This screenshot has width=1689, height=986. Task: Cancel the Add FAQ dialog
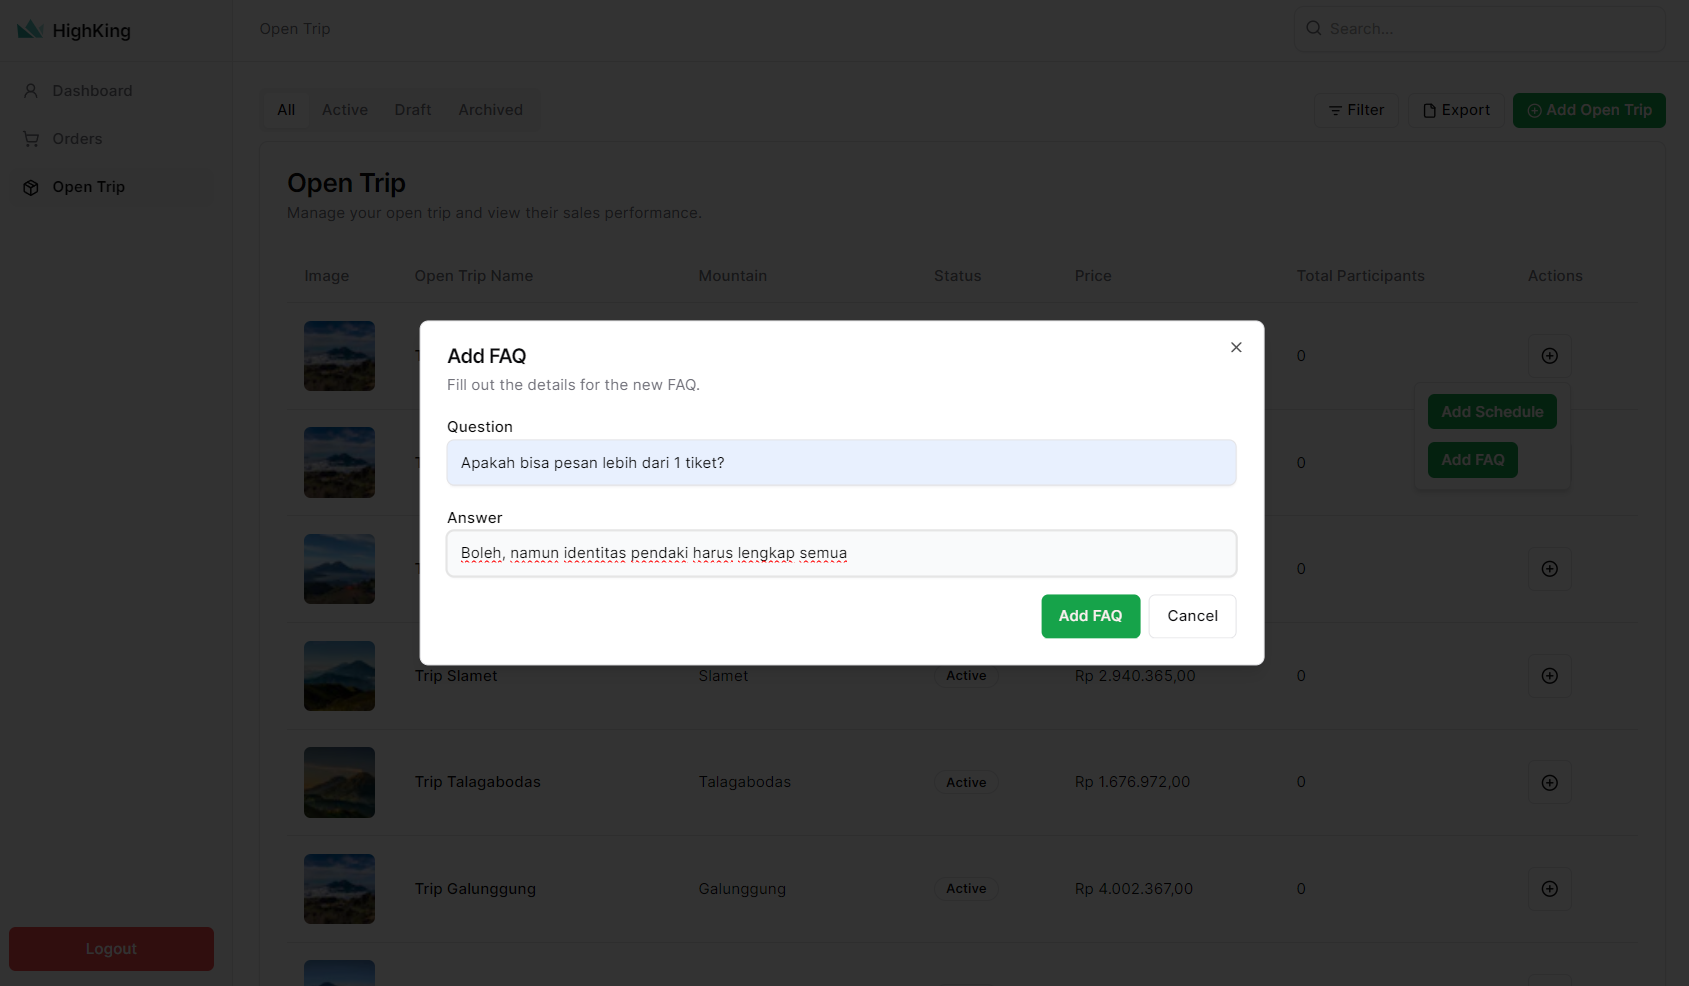[1192, 616]
